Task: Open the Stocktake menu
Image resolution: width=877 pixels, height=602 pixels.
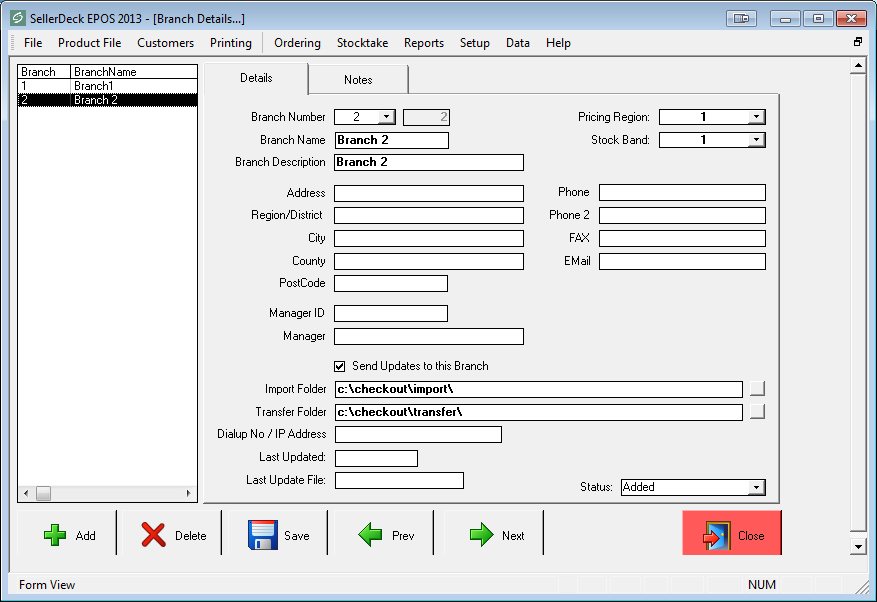Action: click(x=362, y=43)
